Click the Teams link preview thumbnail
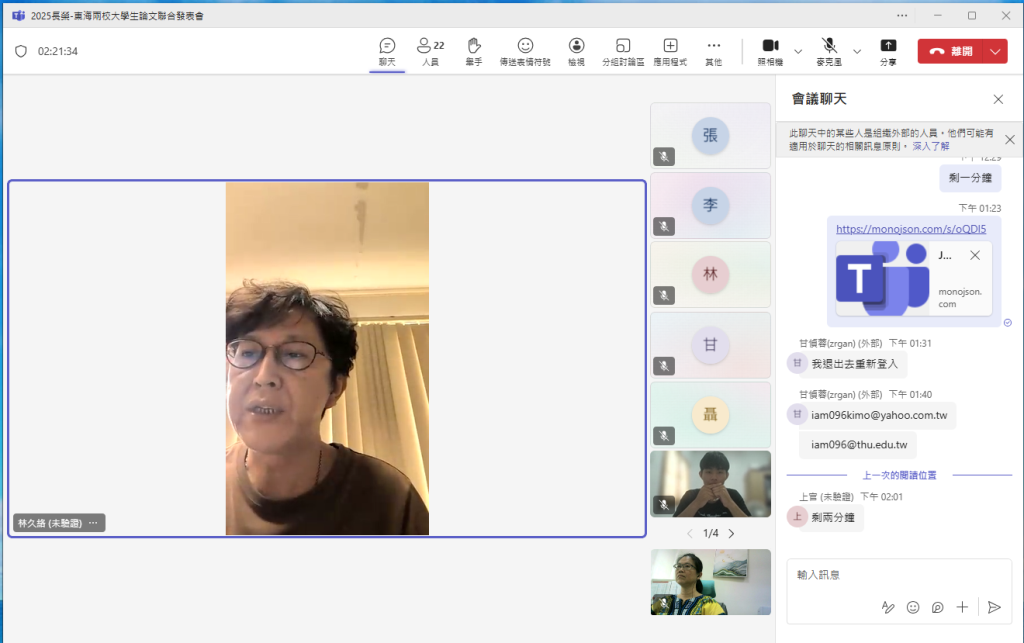 tap(883, 279)
